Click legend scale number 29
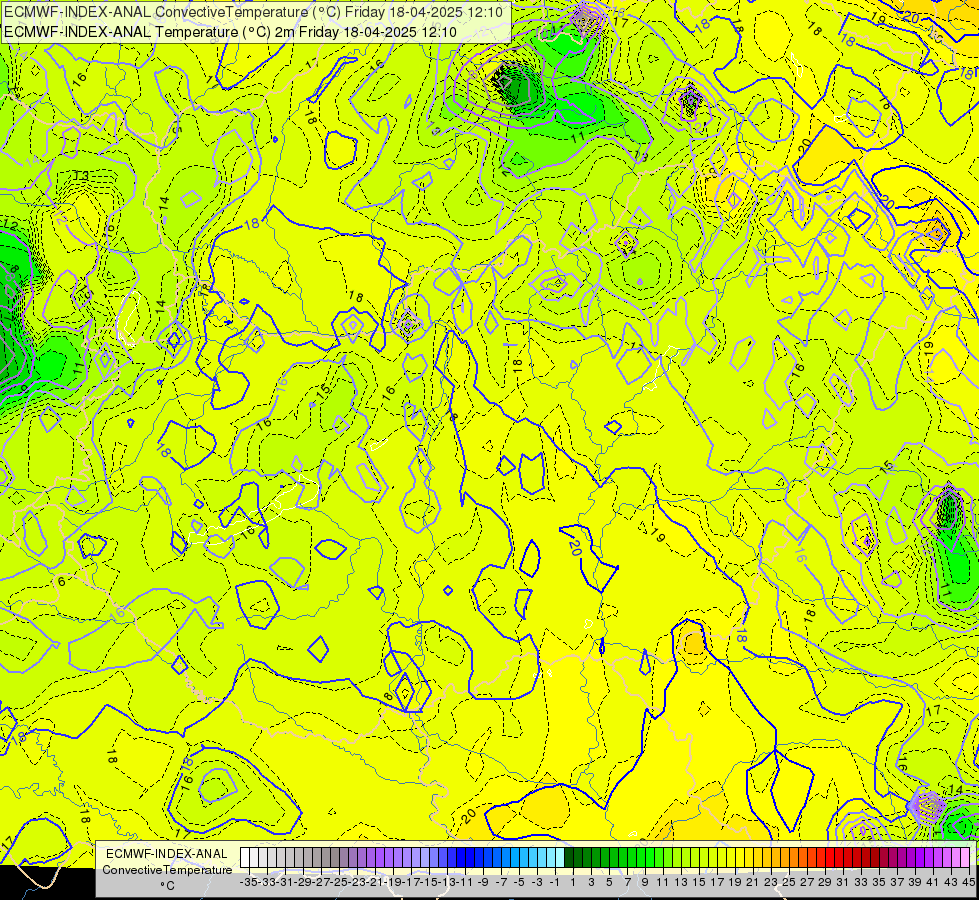The height and width of the screenshot is (900, 979). coord(825,882)
